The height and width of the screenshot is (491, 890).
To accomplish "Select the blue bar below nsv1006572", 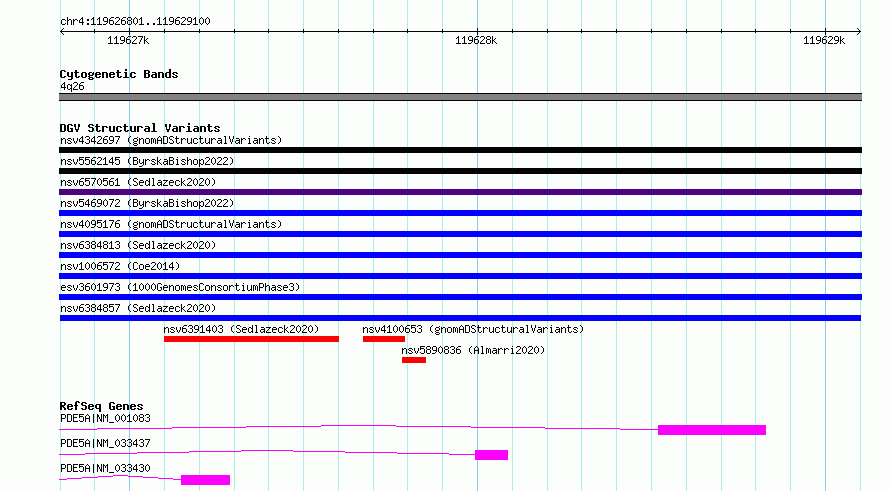I will coord(460,276).
